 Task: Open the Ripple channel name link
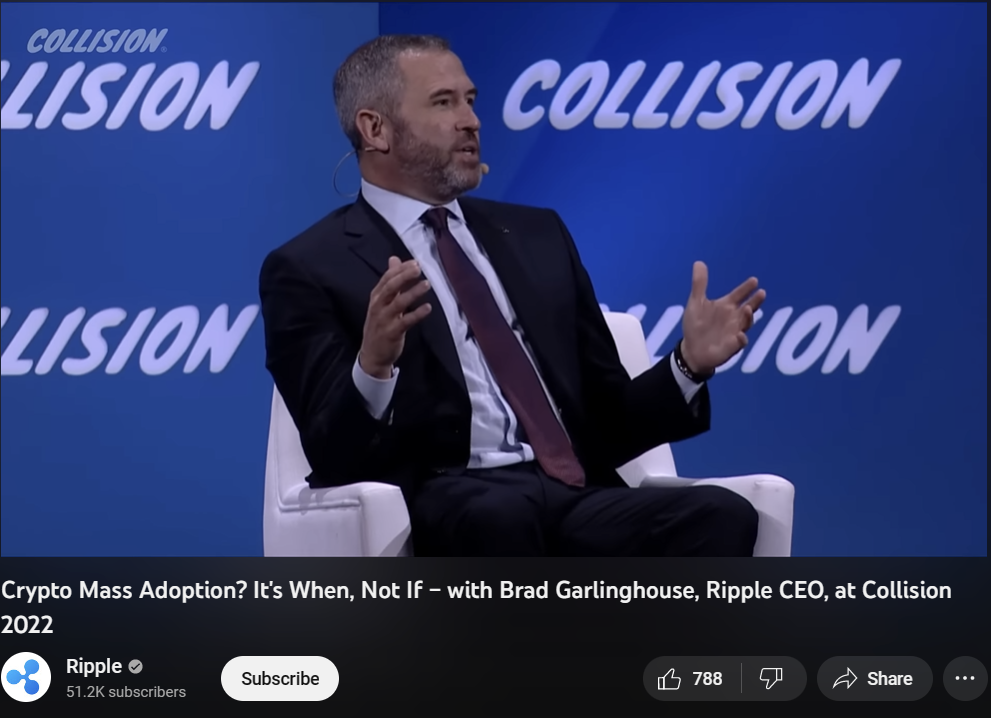94,666
